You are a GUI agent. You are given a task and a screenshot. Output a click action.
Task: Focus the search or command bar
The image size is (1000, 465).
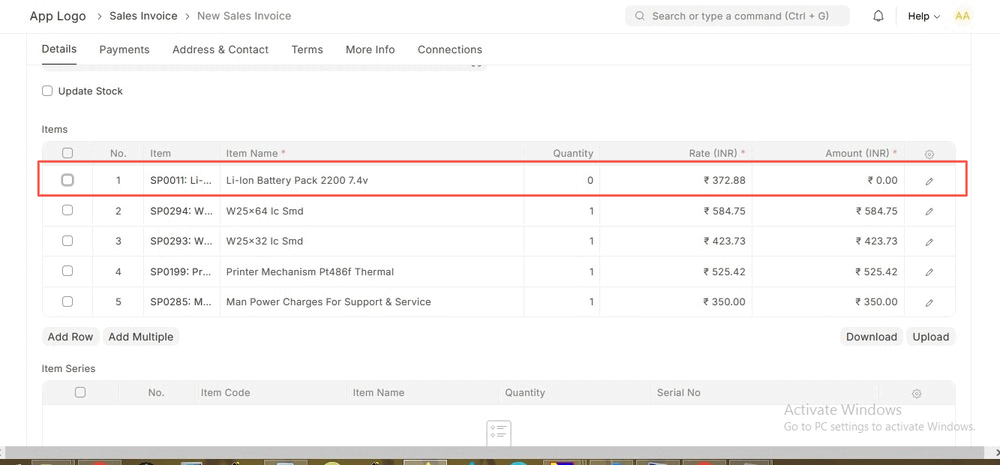click(737, 16)
